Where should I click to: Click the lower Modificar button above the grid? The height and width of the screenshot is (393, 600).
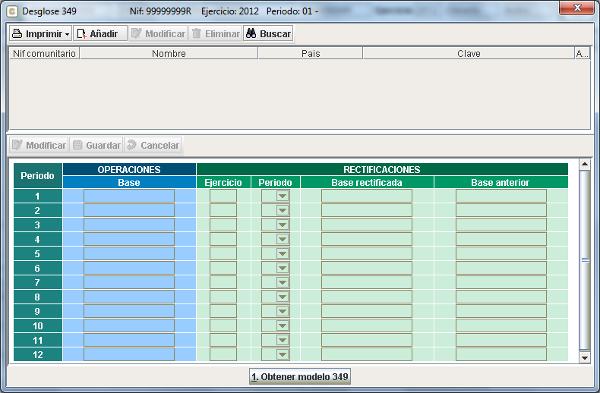click(x=39, y=145)
